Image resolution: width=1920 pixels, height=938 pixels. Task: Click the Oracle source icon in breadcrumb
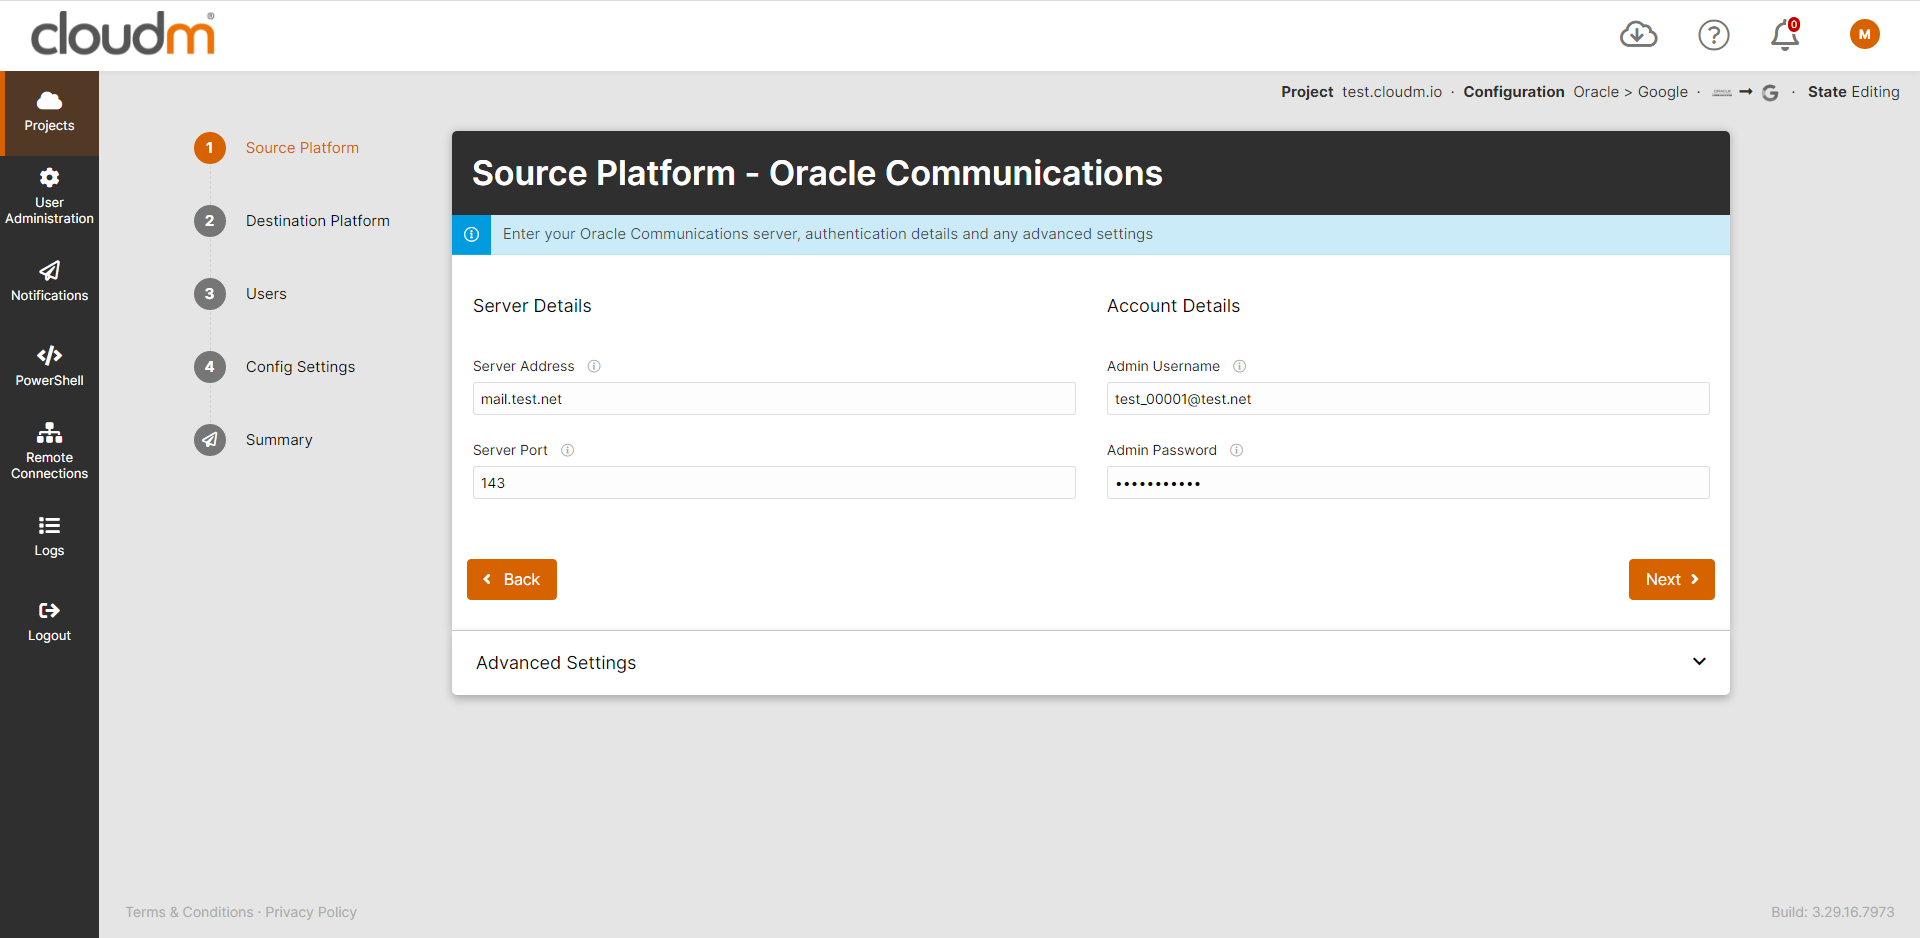(x=1722, y=92)
